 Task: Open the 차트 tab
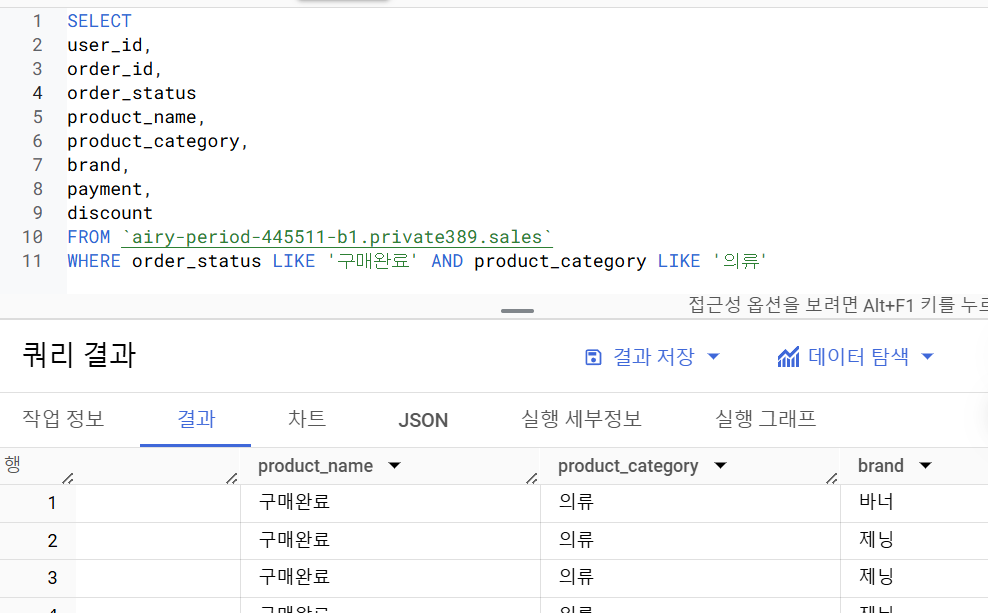(x=307, y=419)
